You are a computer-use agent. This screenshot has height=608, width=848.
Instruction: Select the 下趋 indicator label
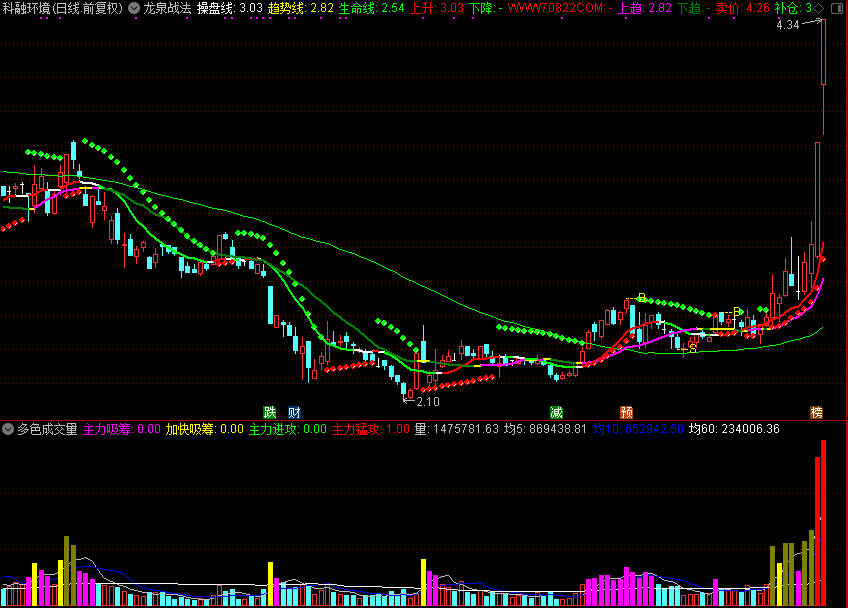coord(693,8)
